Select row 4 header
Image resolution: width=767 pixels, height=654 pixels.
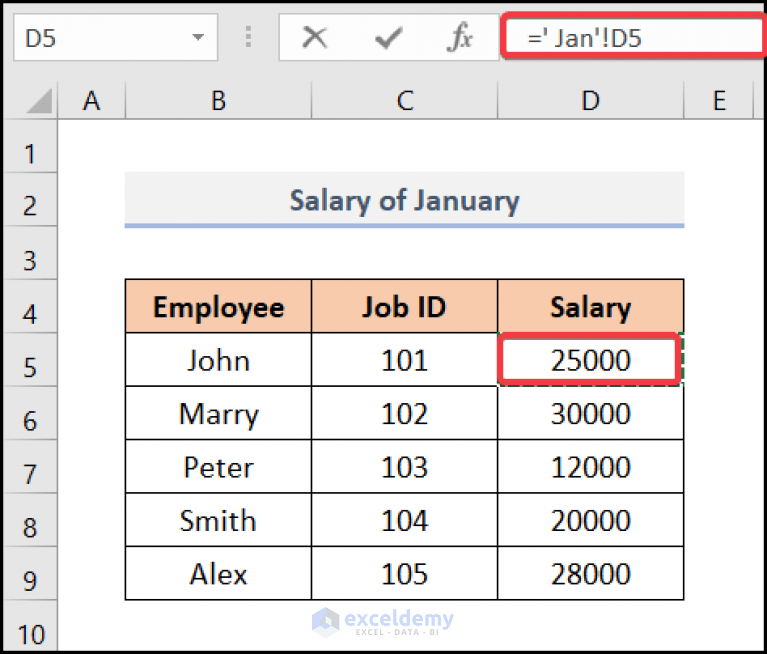(30, 306)
